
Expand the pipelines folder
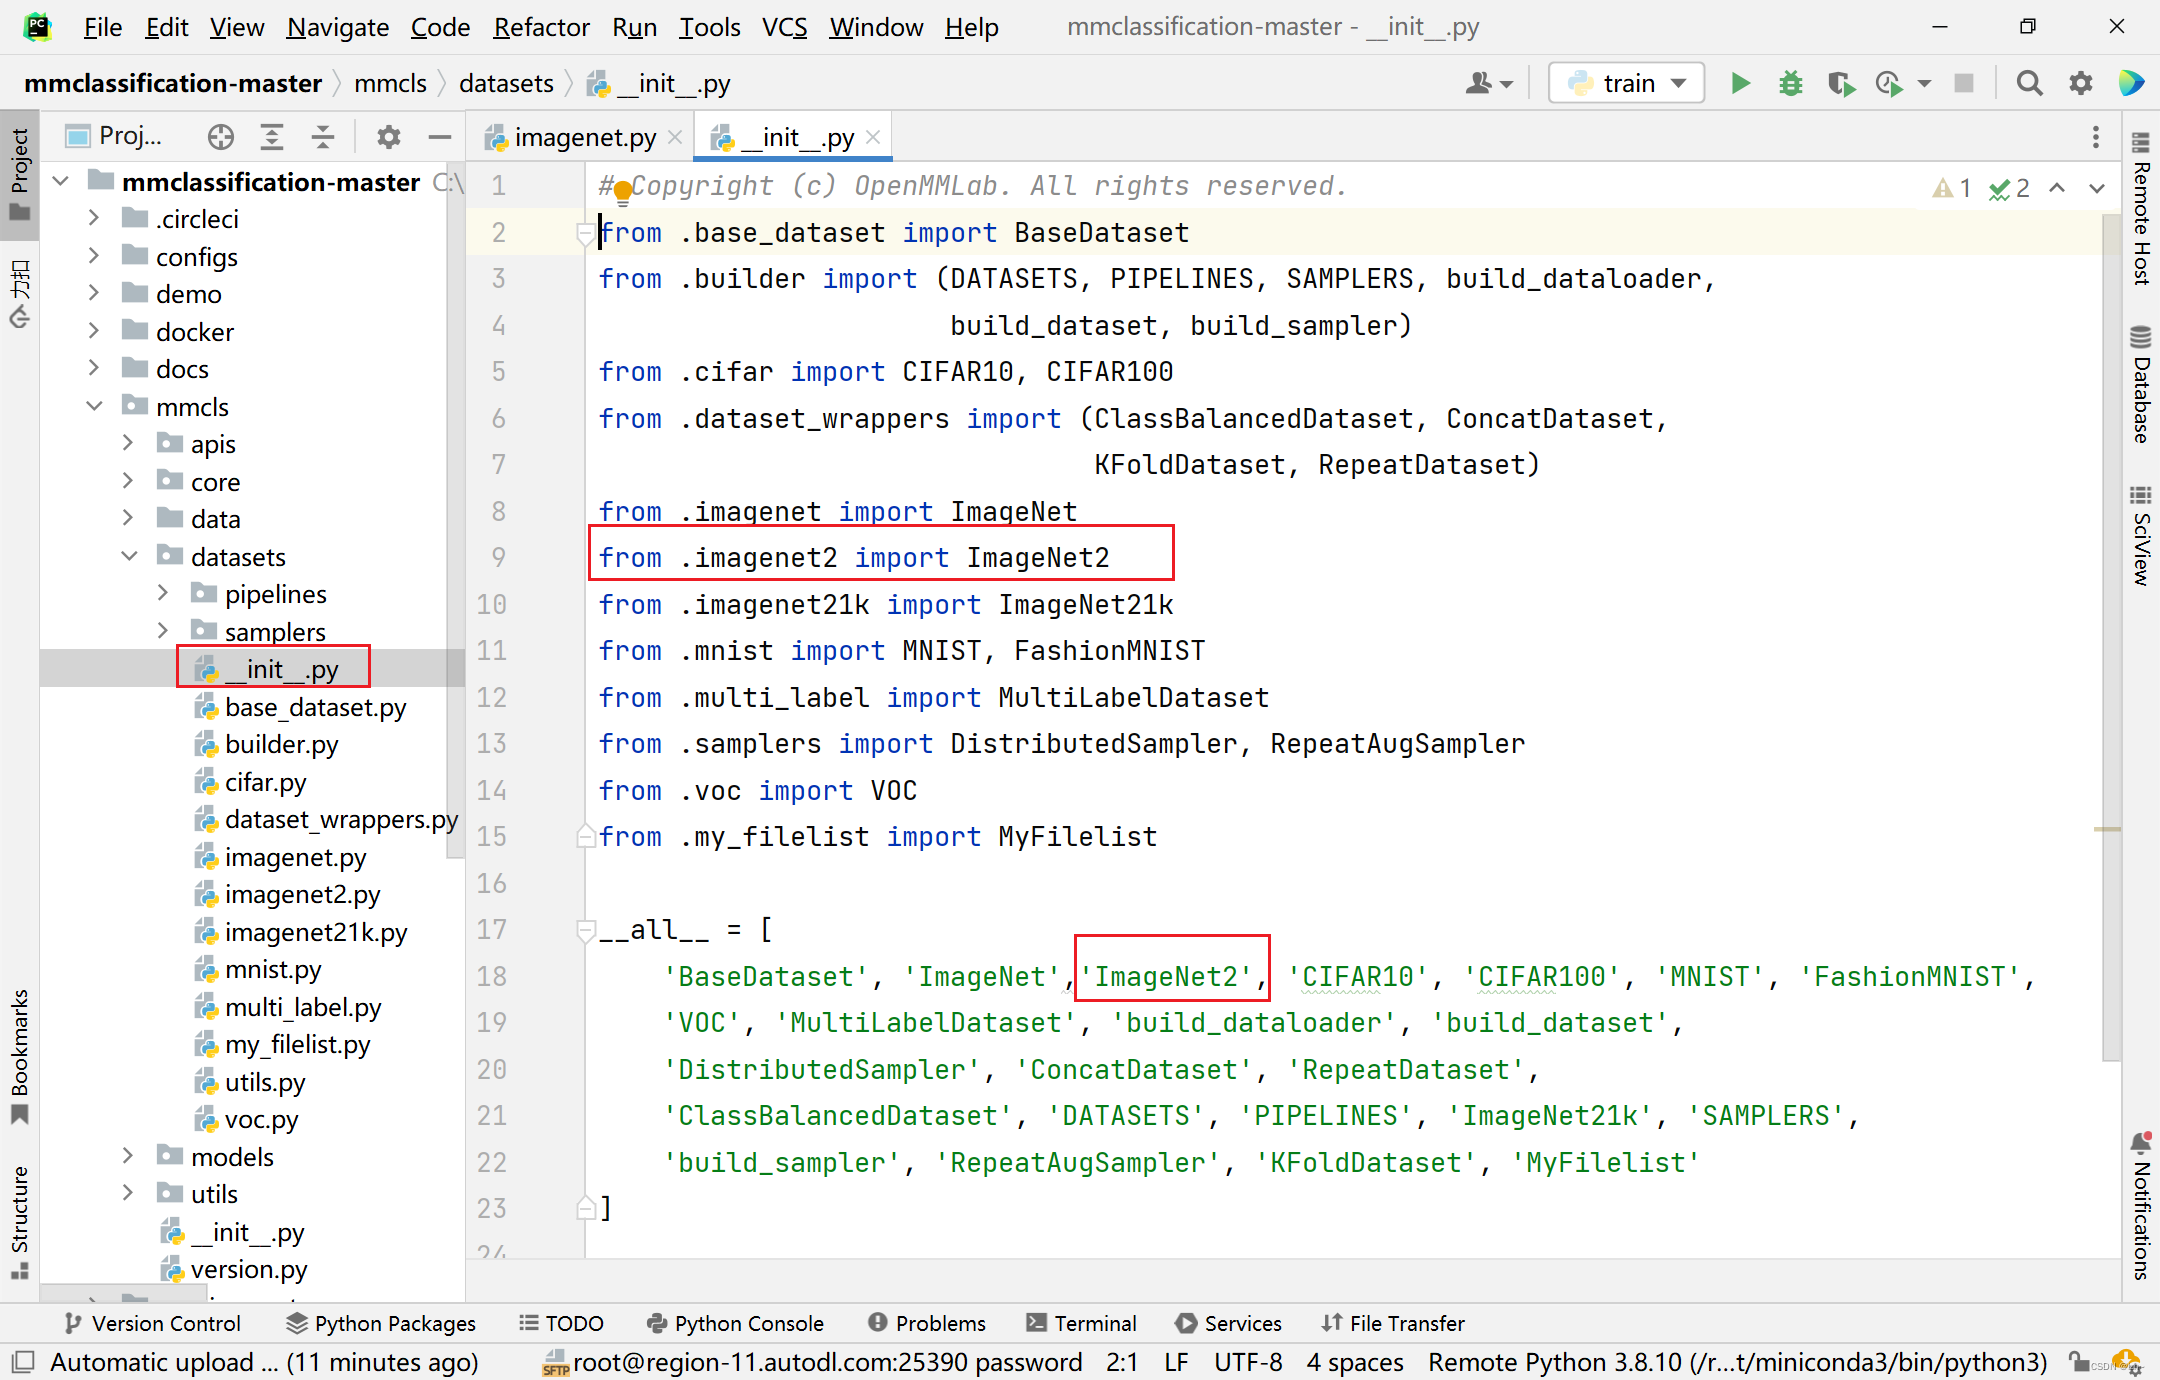[x=163, y=593]
